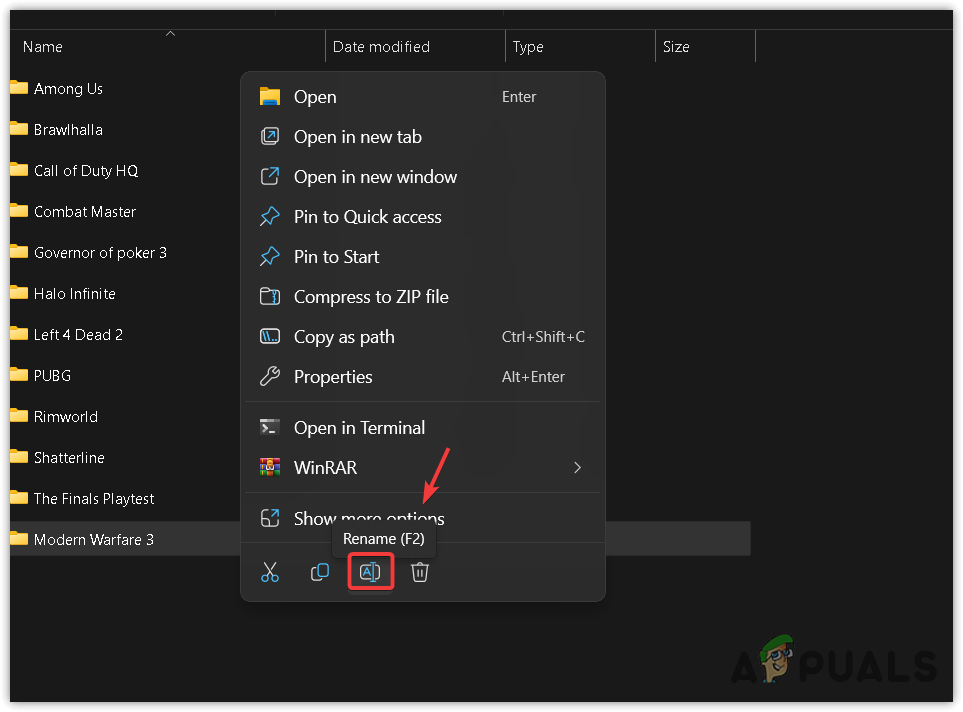Image resolution: width=963 pixels, height=712 pixels.
Task: Click the Halo Infinite folder icon
Action: (x=19, y=293)
